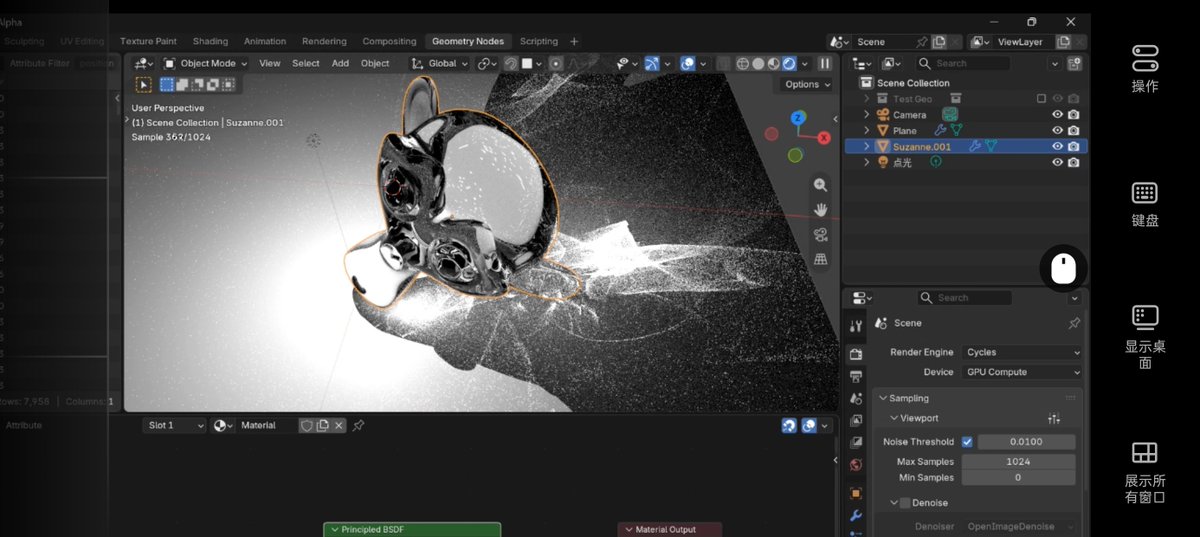Click the geometry nodes icon on Suzanne.001 row
Image resolution: width=1200 pixels, height=537 pixels.
tap(991, 146)
